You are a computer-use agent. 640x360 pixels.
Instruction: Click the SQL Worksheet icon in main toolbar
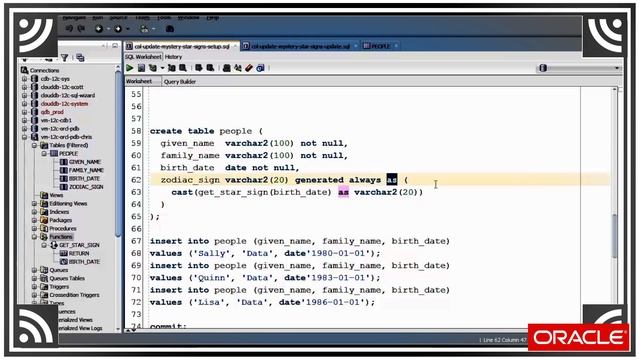click(144, 29)
